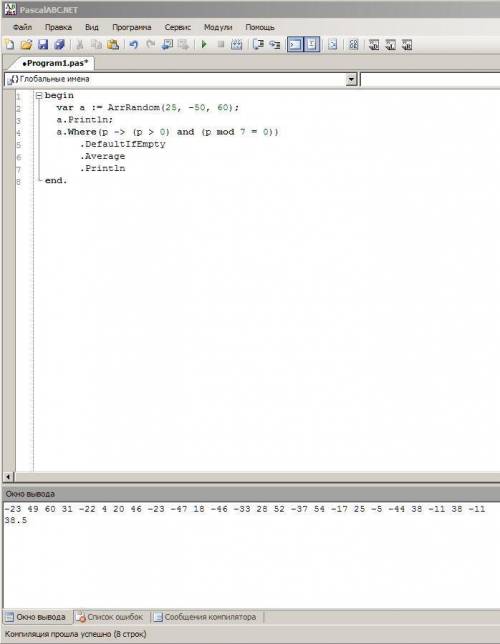Click inside the code editor on the .Average line
Viewport: 500px width, 644px height.
[103, 156]
